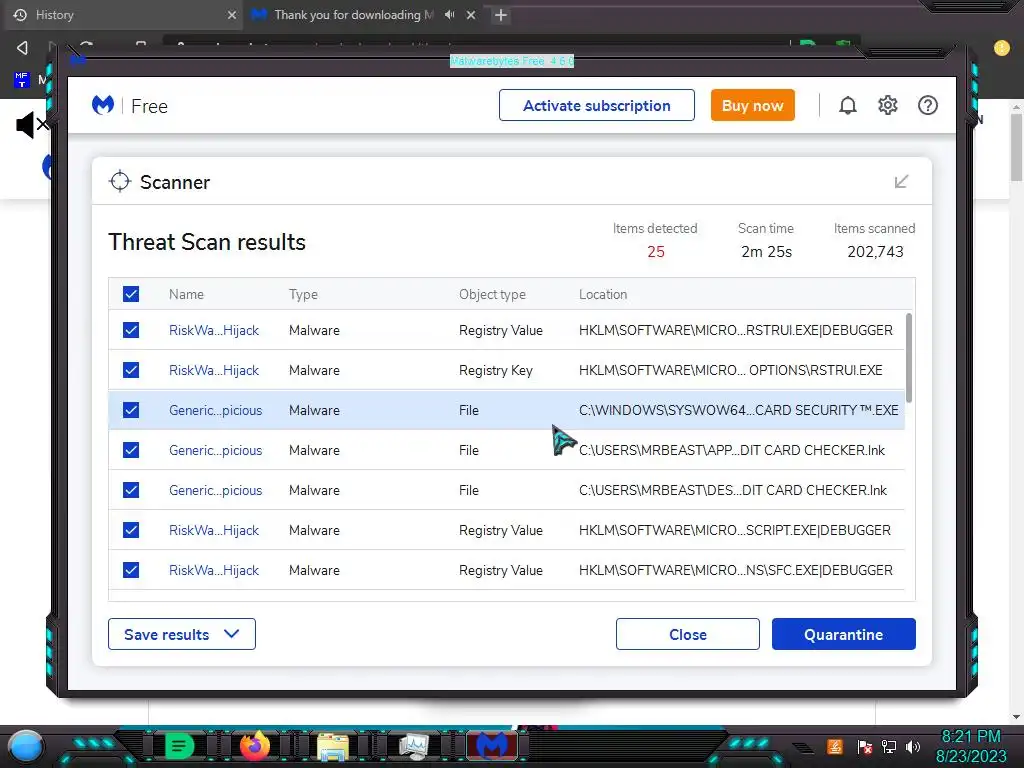Click the Registry Key cell for OPTIONS\RSTRUI.EXE
This screenshot has height=768, width=1024.
click(496, 370)
